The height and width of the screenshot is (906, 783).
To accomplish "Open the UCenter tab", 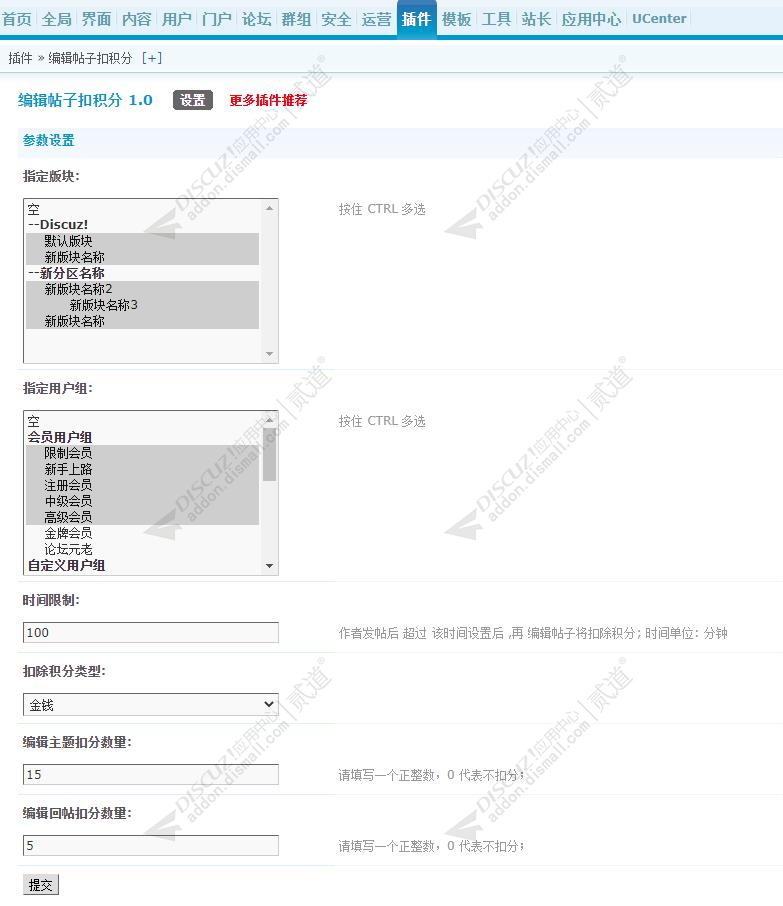I will pyautogui.click(x=659, y=18).
